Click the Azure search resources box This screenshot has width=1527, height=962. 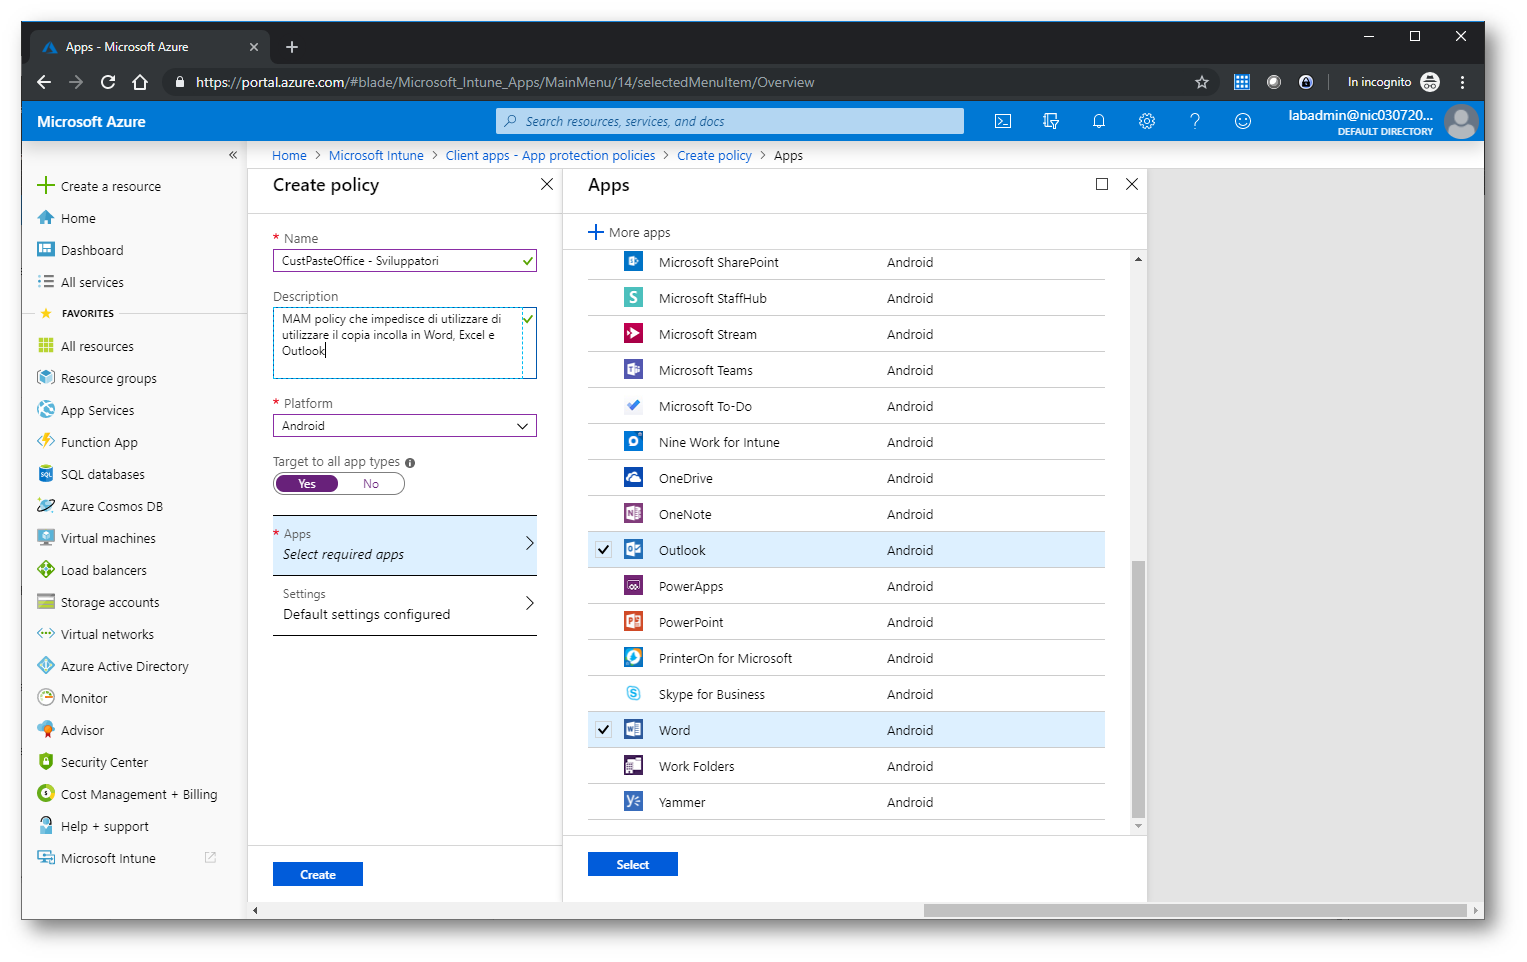[730, 121]
